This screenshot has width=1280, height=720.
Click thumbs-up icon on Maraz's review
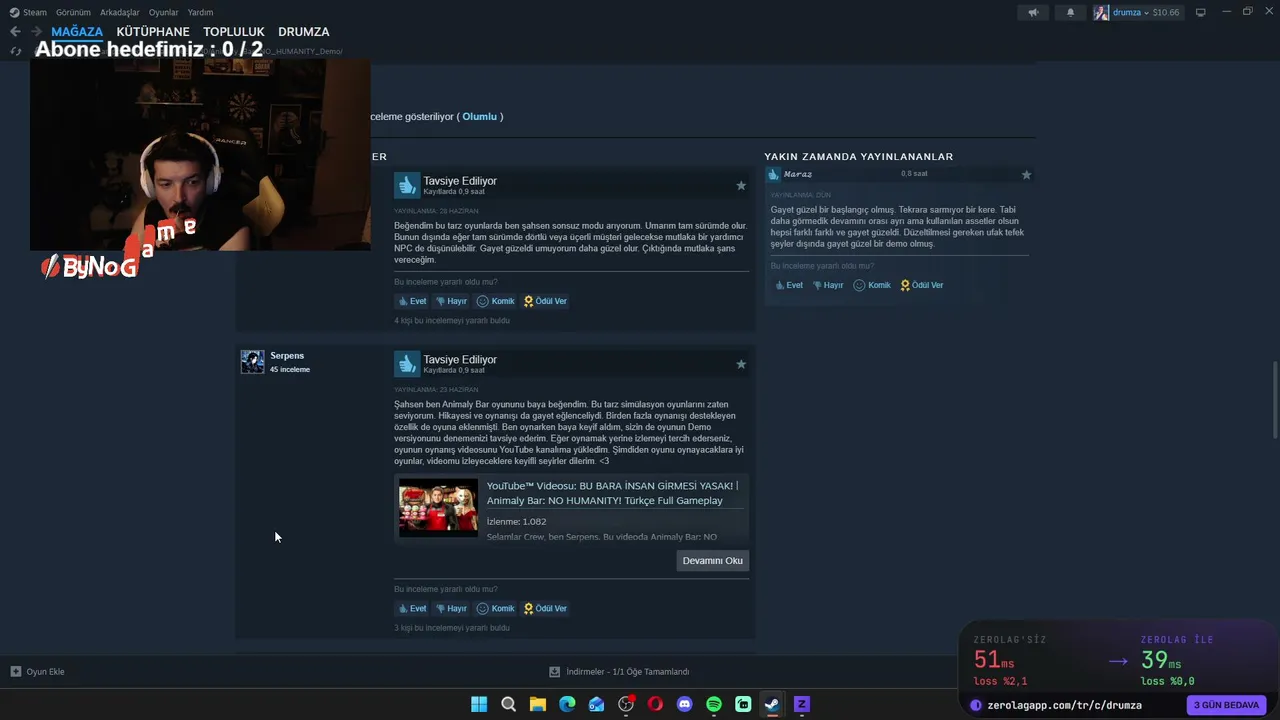[x=774, y=175]
